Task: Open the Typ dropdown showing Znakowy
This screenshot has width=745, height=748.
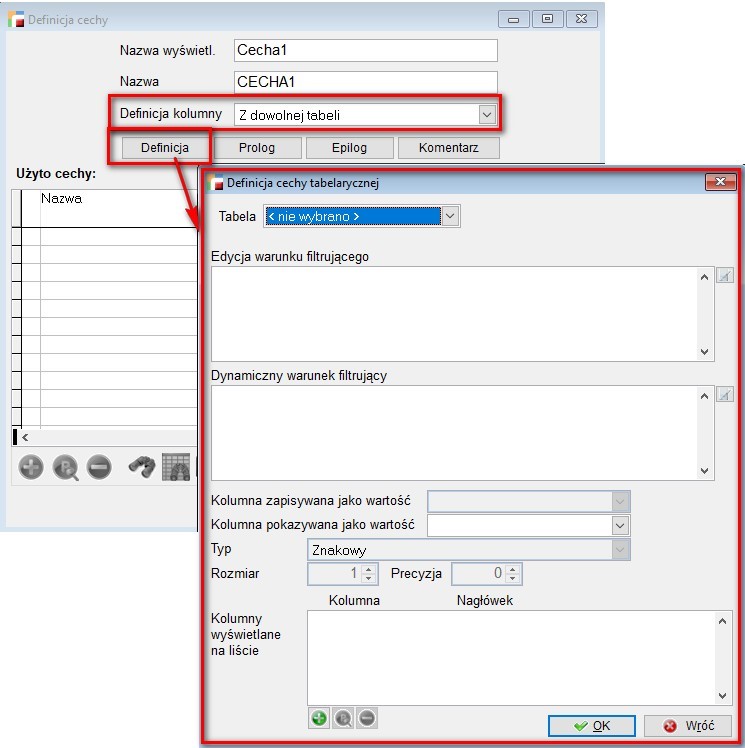Action: tap(620, 550)
